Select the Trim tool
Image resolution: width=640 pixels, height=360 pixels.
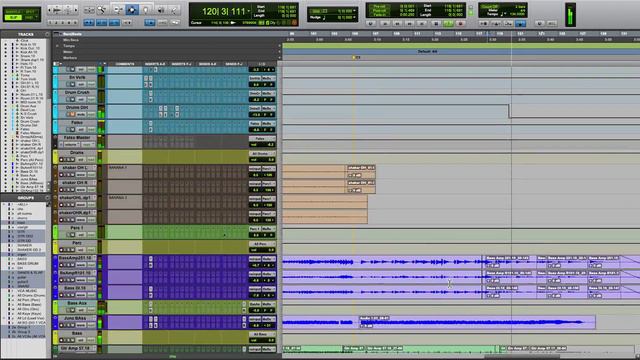point(118,10)
